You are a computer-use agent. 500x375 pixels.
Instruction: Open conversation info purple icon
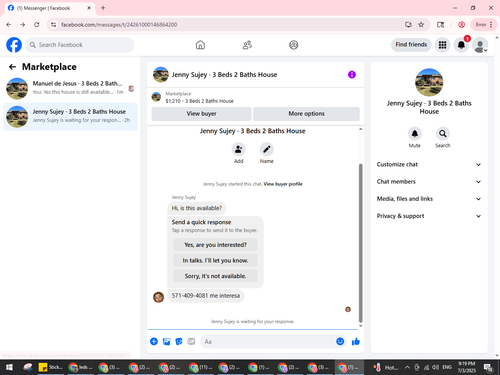pyautogui.click(x=352, y=75)
